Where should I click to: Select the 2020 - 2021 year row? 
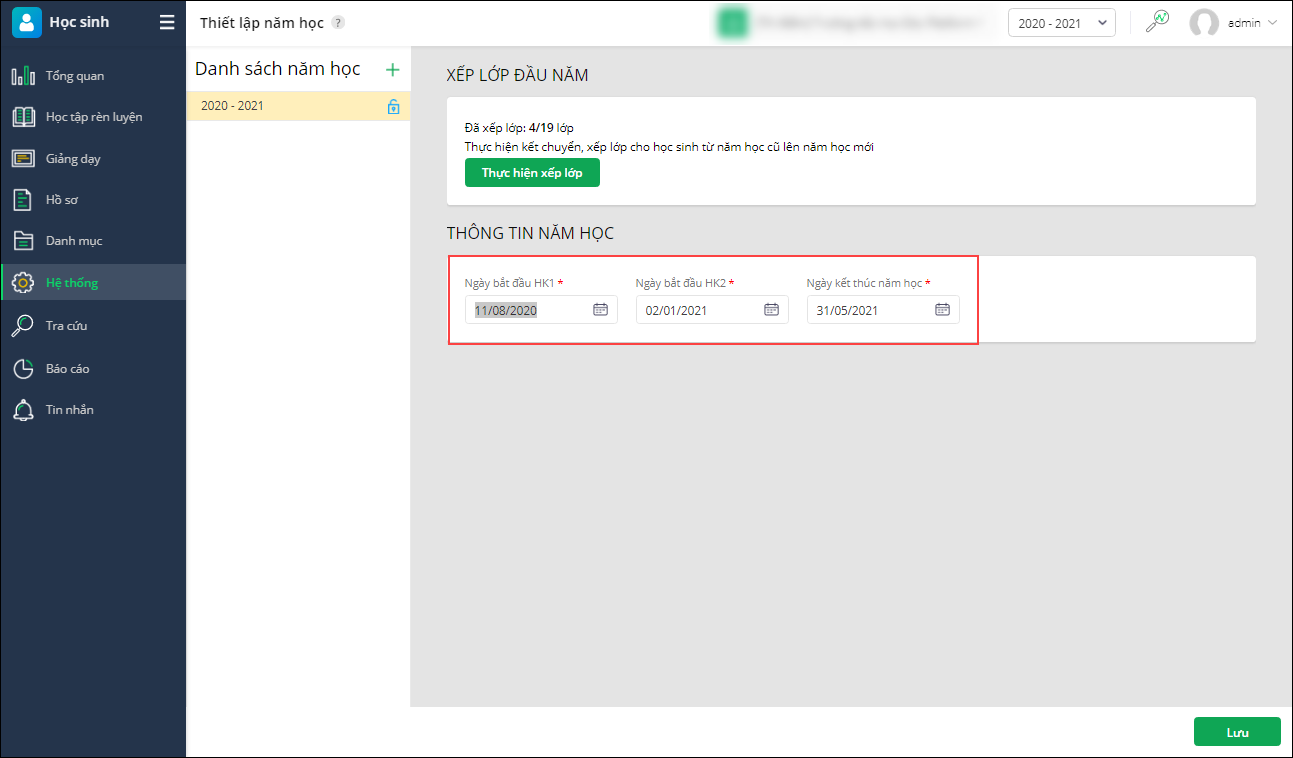tap(298, 106)
